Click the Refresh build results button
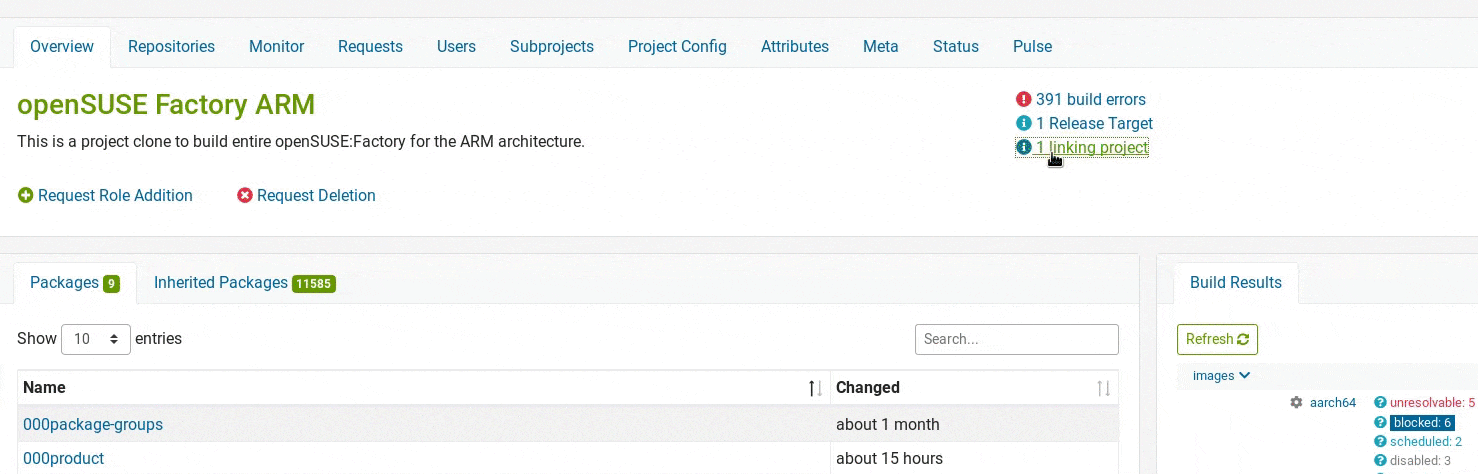The image size is (1478, 474). tap(1217, 339)
